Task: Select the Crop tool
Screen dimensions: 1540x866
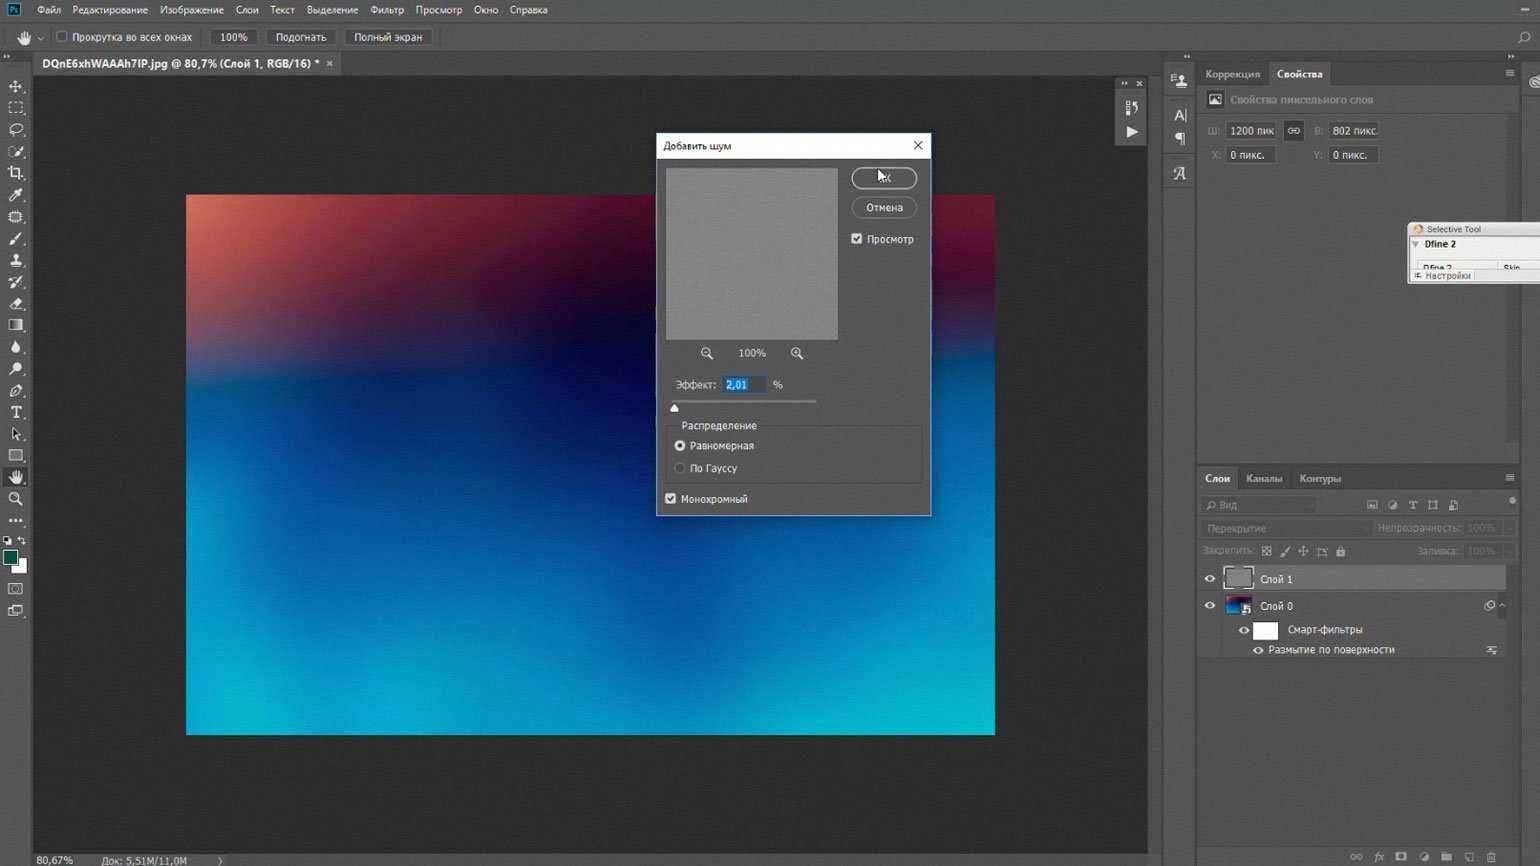Action: (x=16, y=174)
